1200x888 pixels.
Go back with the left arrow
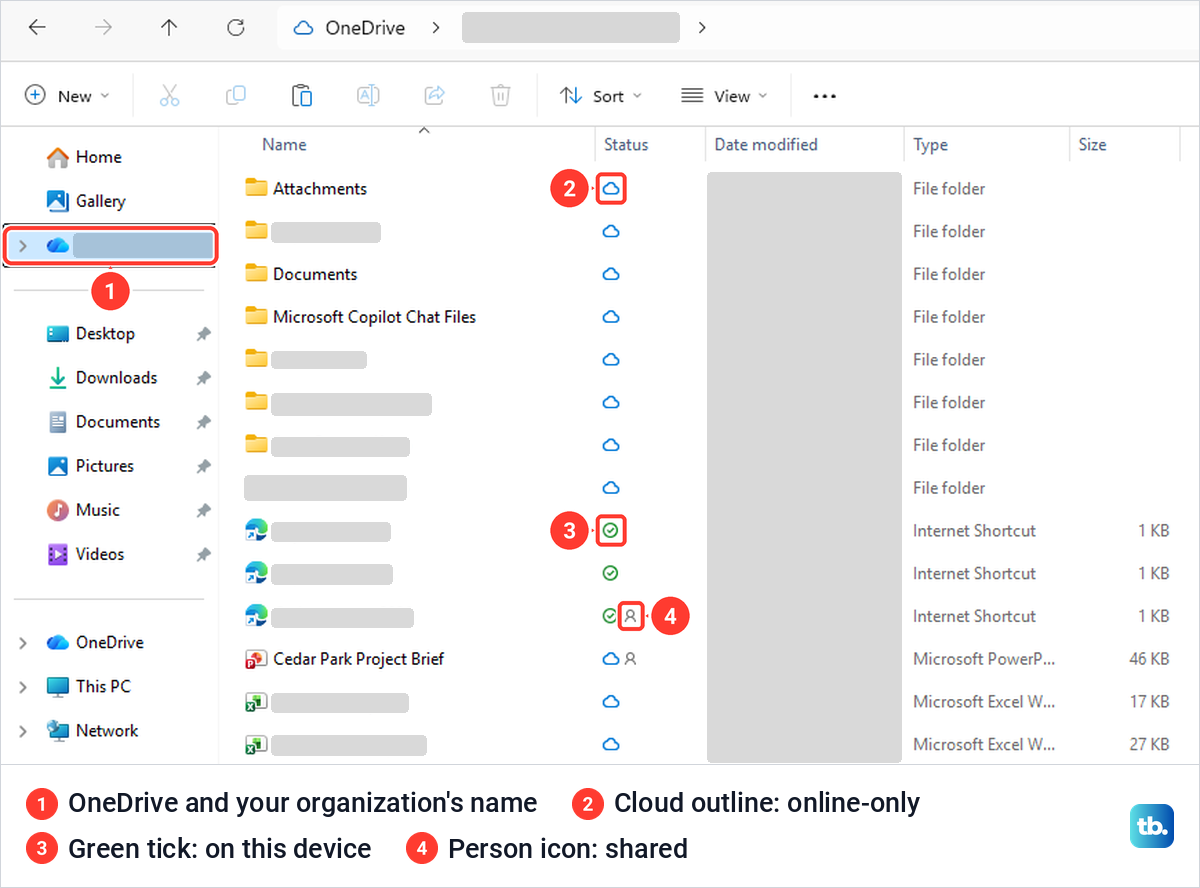pyautogui.click(x=37, y=28)
